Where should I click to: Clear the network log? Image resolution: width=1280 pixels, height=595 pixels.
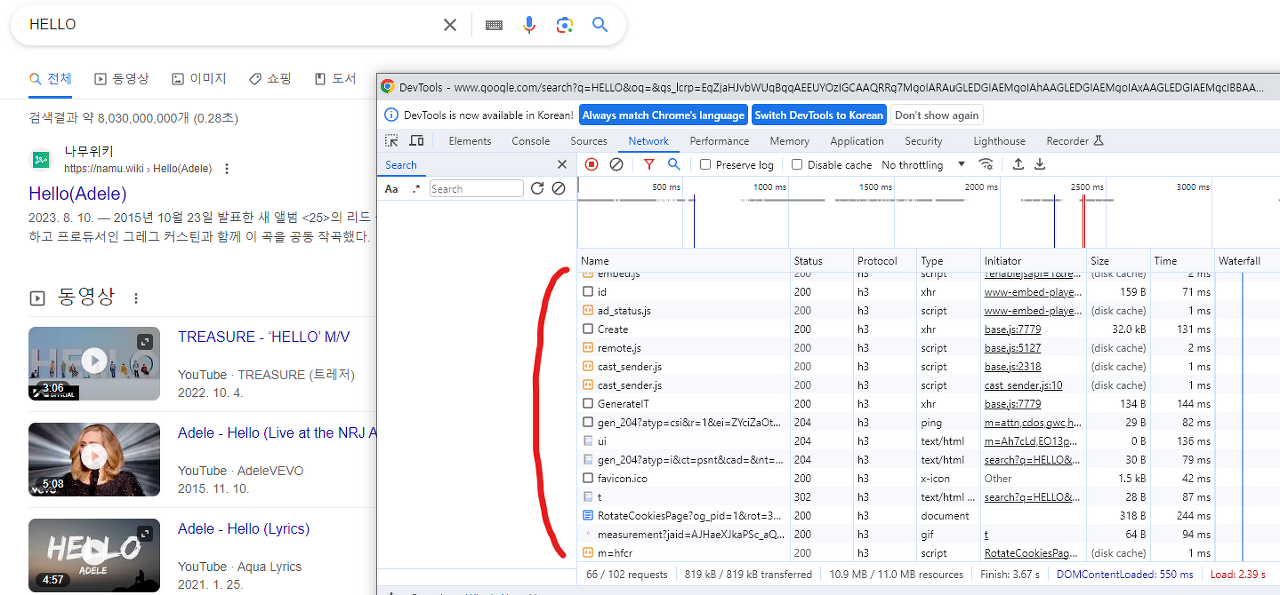click(616, 164)
